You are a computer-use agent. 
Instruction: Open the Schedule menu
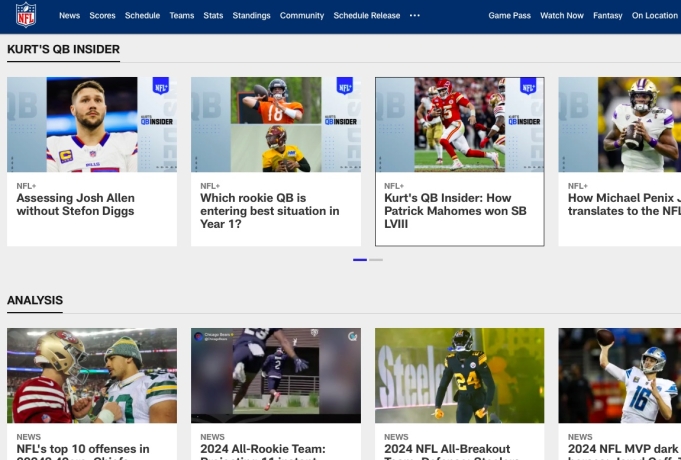click(x=142, y=15)
